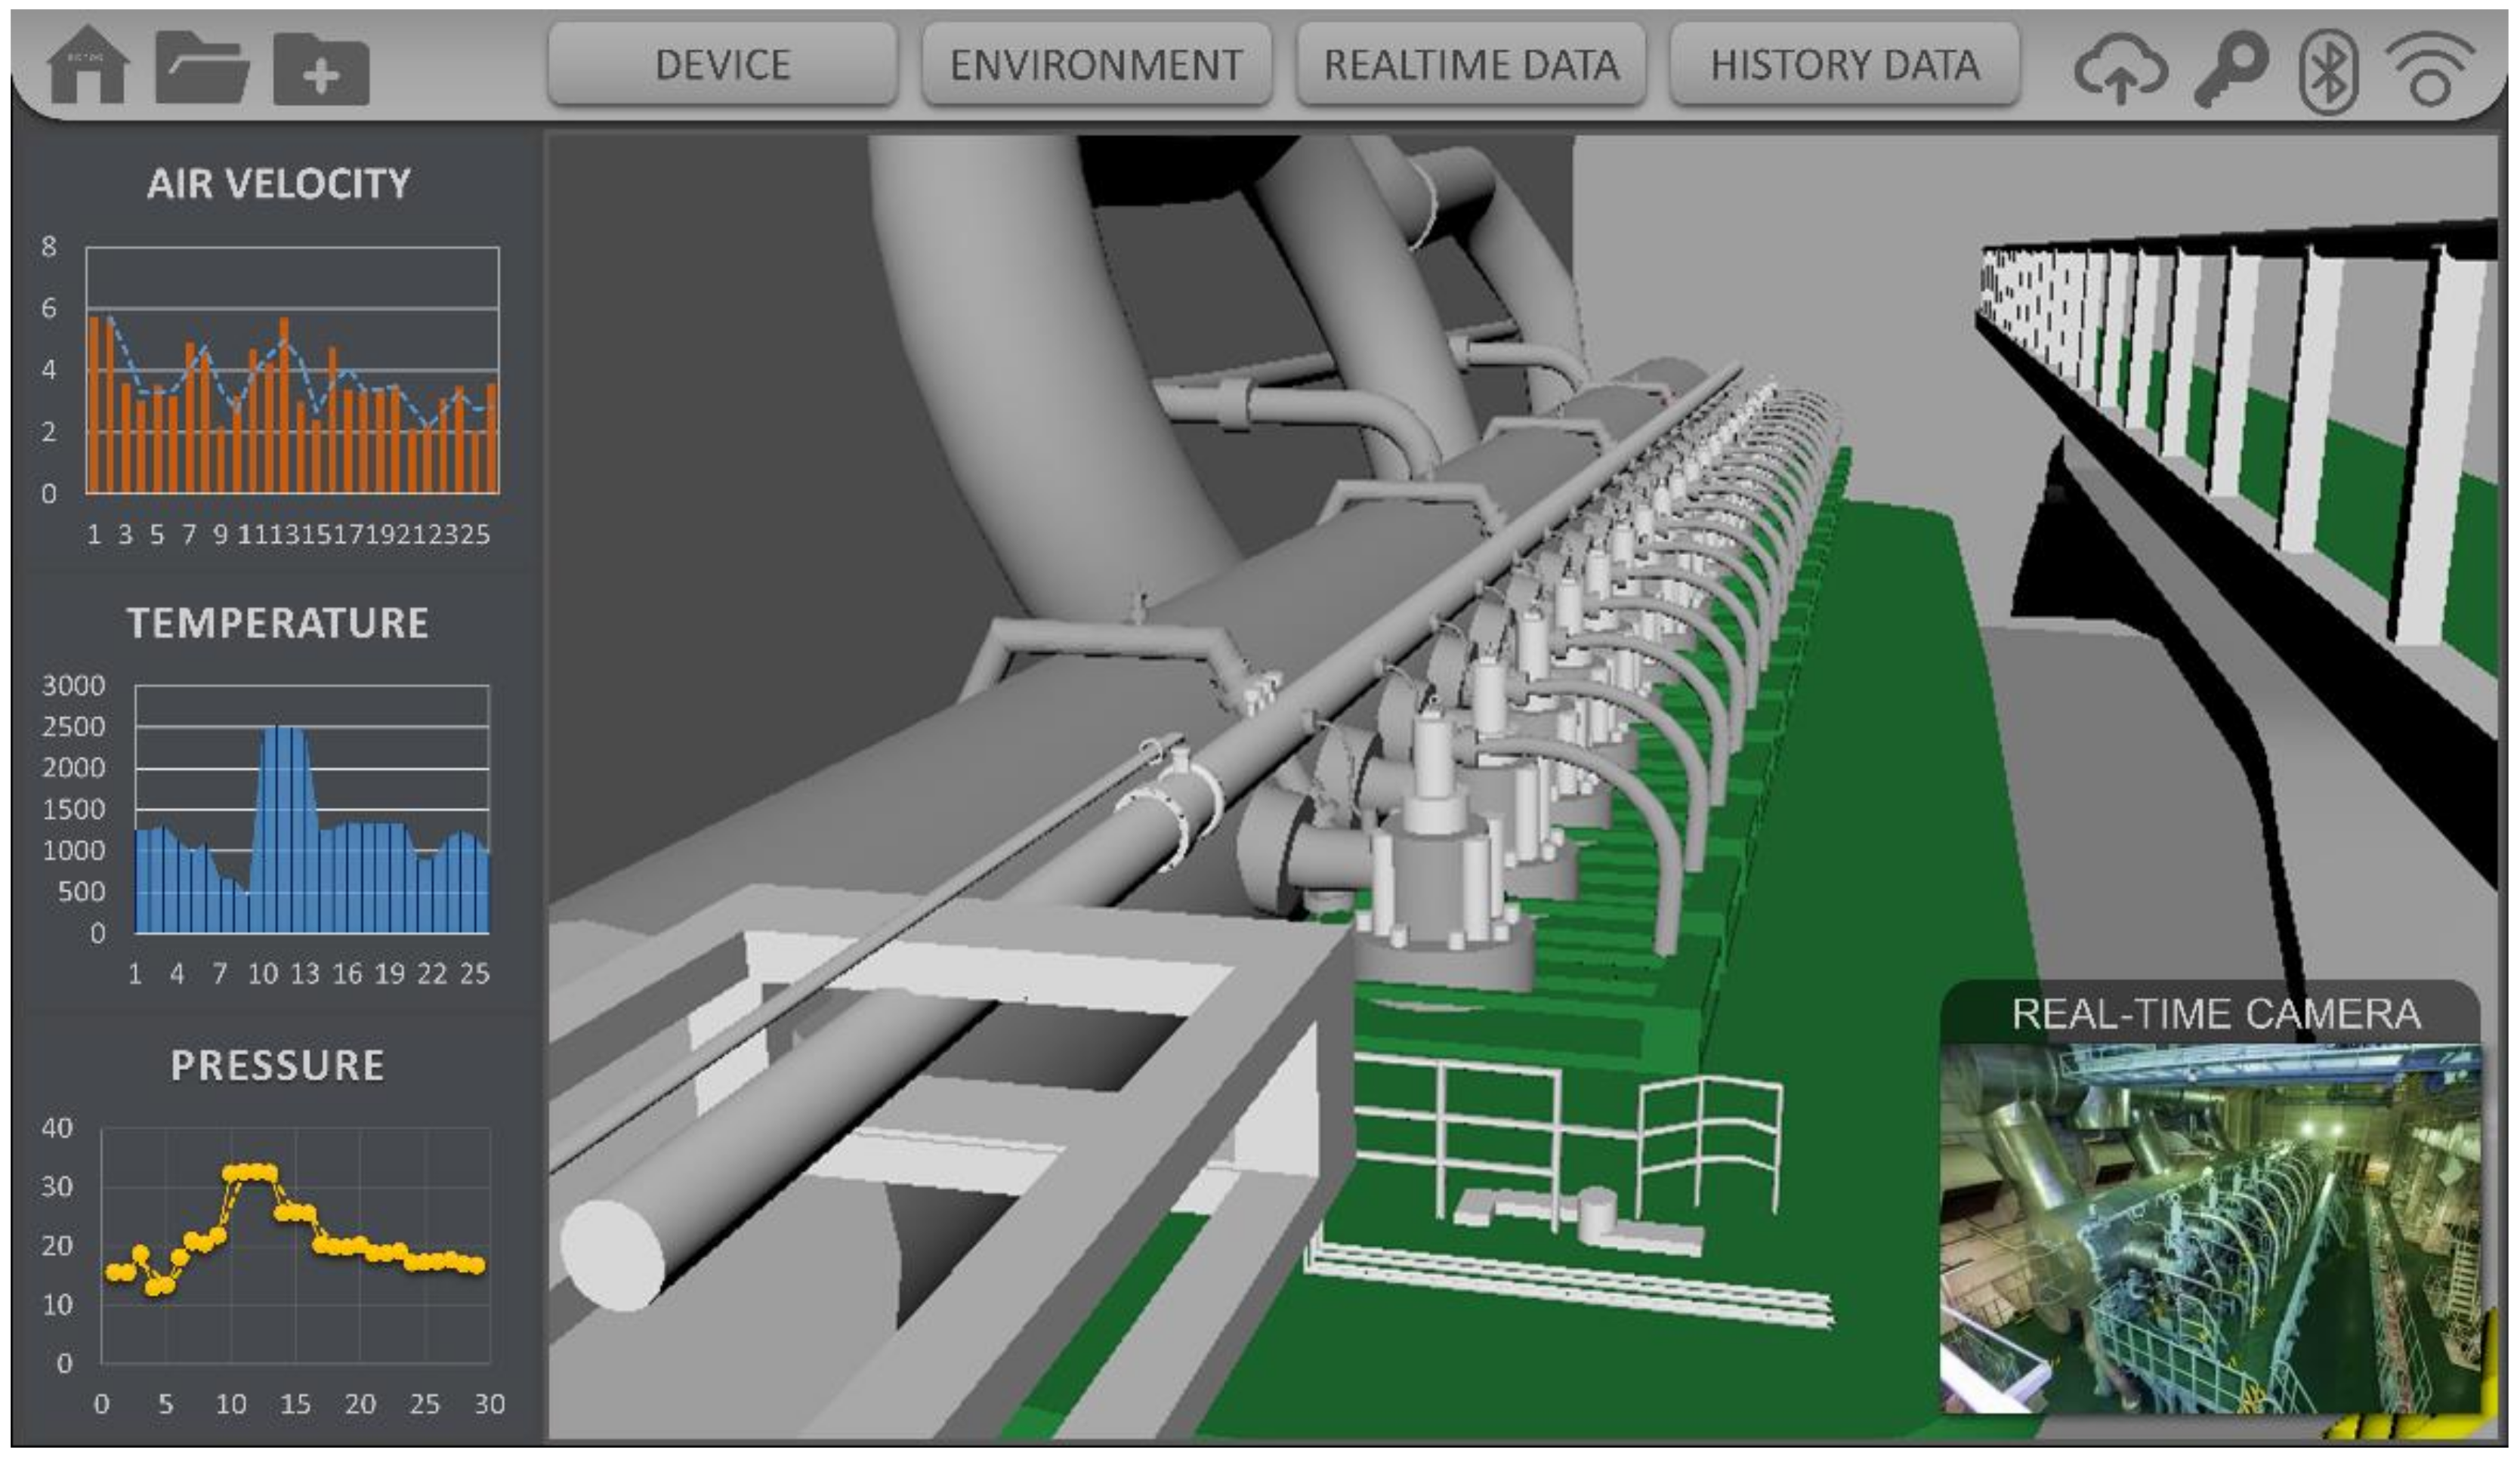Click the key access icon

pyautogui.click(x=2231, y=67)
